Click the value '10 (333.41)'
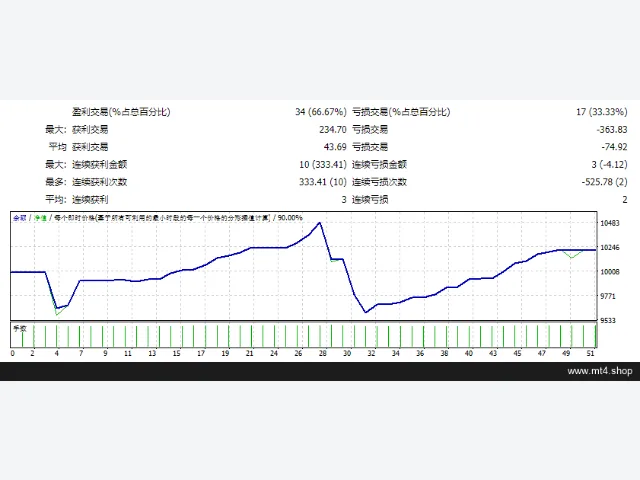The width and height of the screenshot is (640, 480). coord(322,164)
